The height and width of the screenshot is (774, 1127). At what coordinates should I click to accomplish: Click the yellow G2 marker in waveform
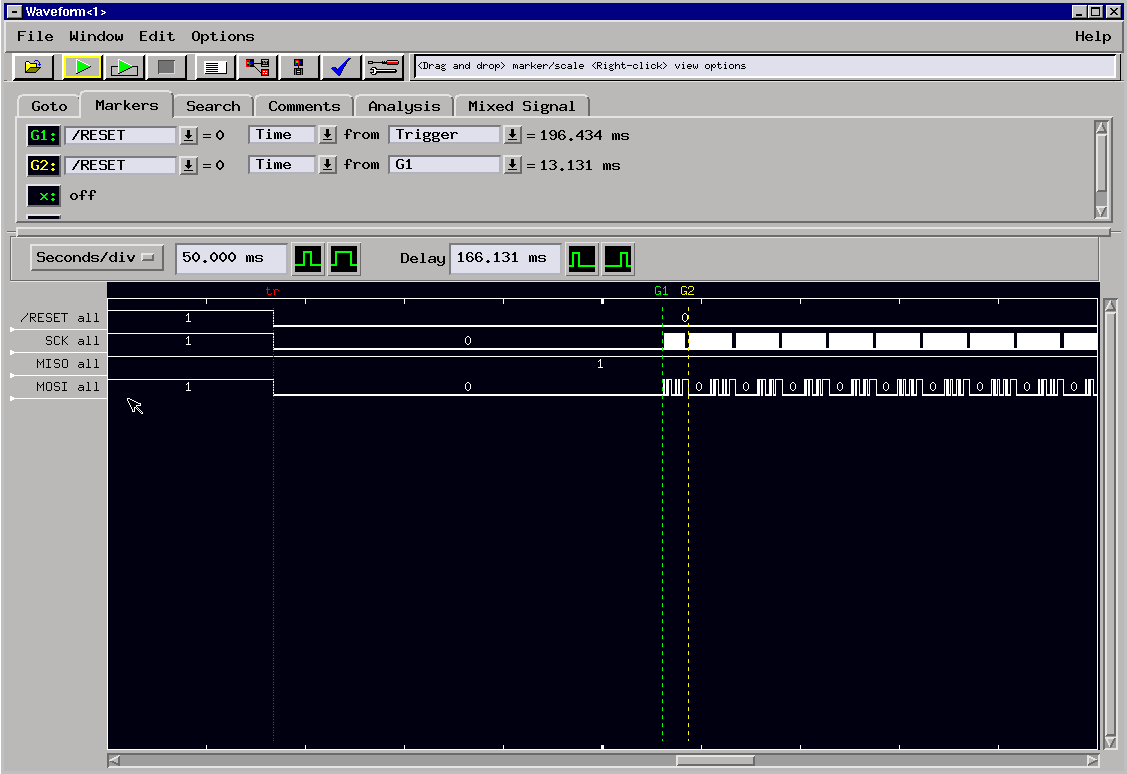click(x=687, y=291)
